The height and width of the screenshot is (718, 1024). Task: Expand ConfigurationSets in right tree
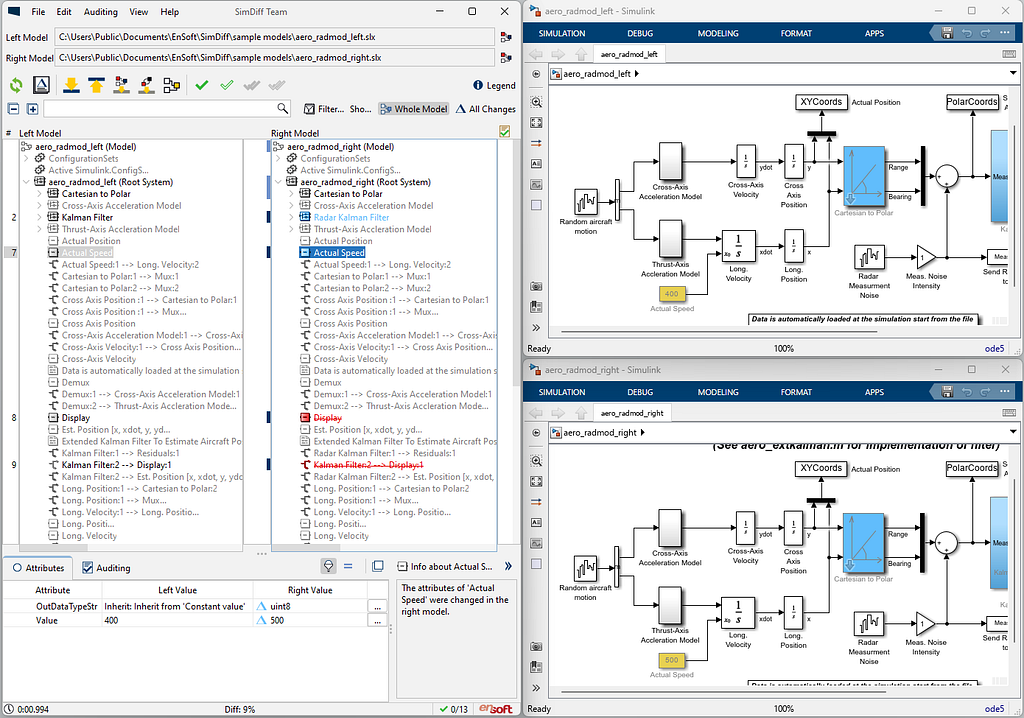coord(278,159)
